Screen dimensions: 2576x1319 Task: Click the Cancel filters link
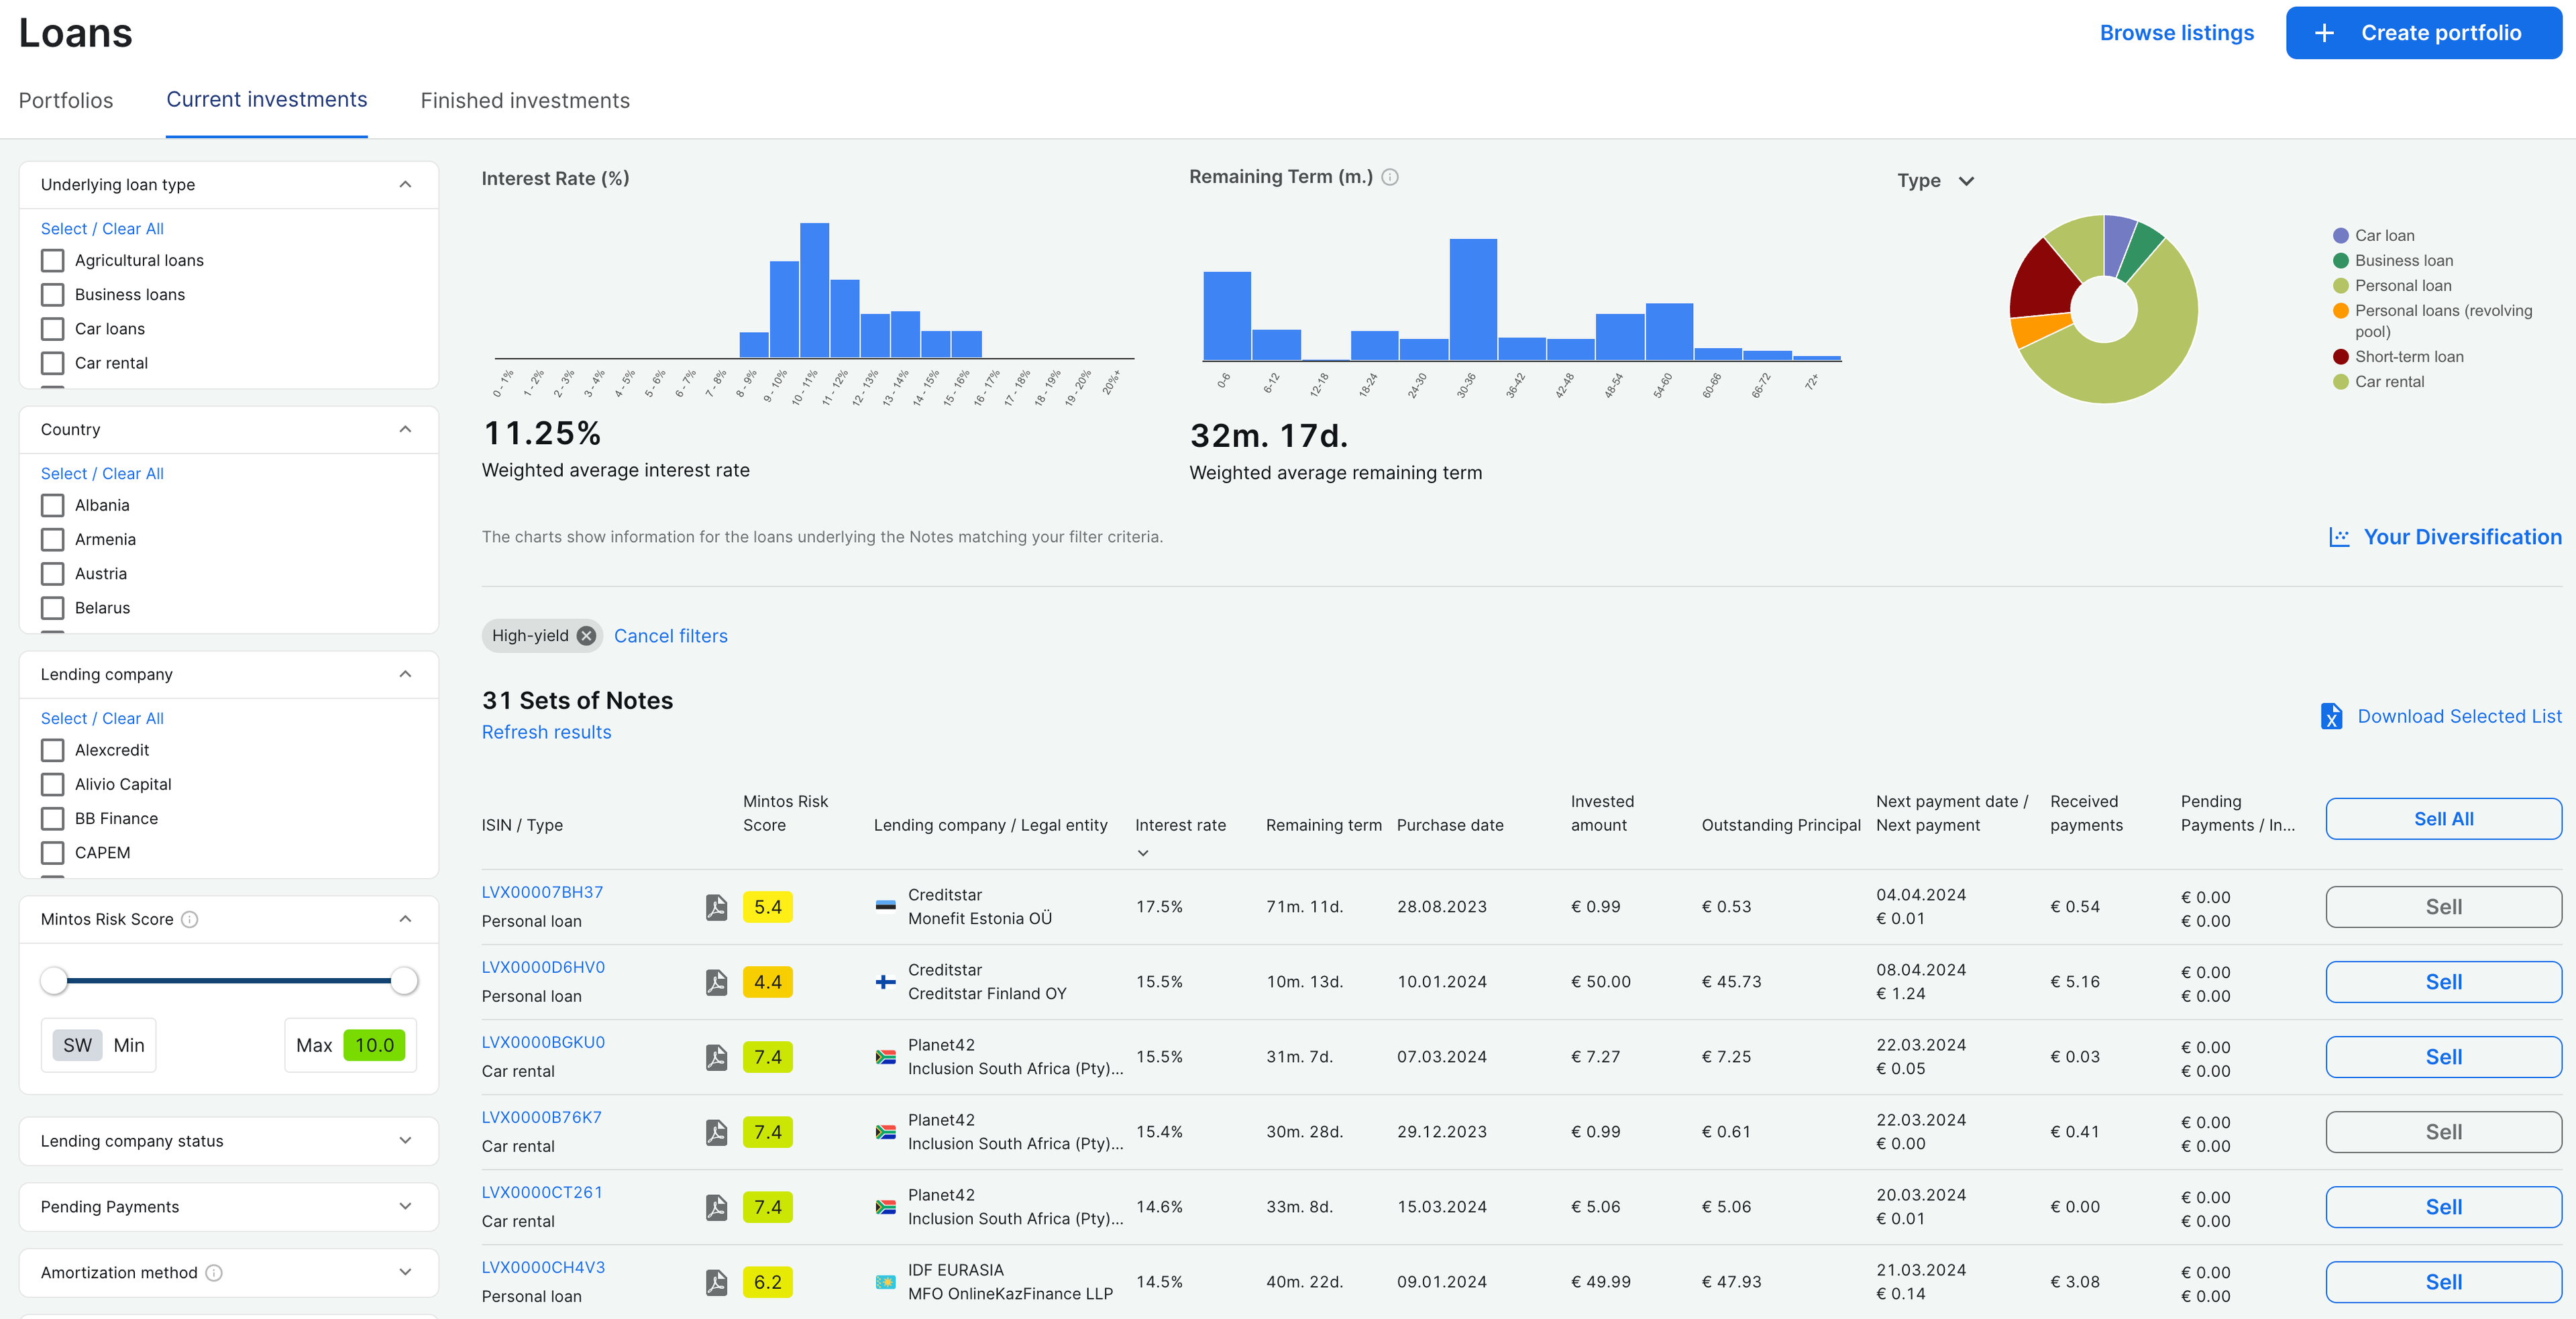point(671,636)
